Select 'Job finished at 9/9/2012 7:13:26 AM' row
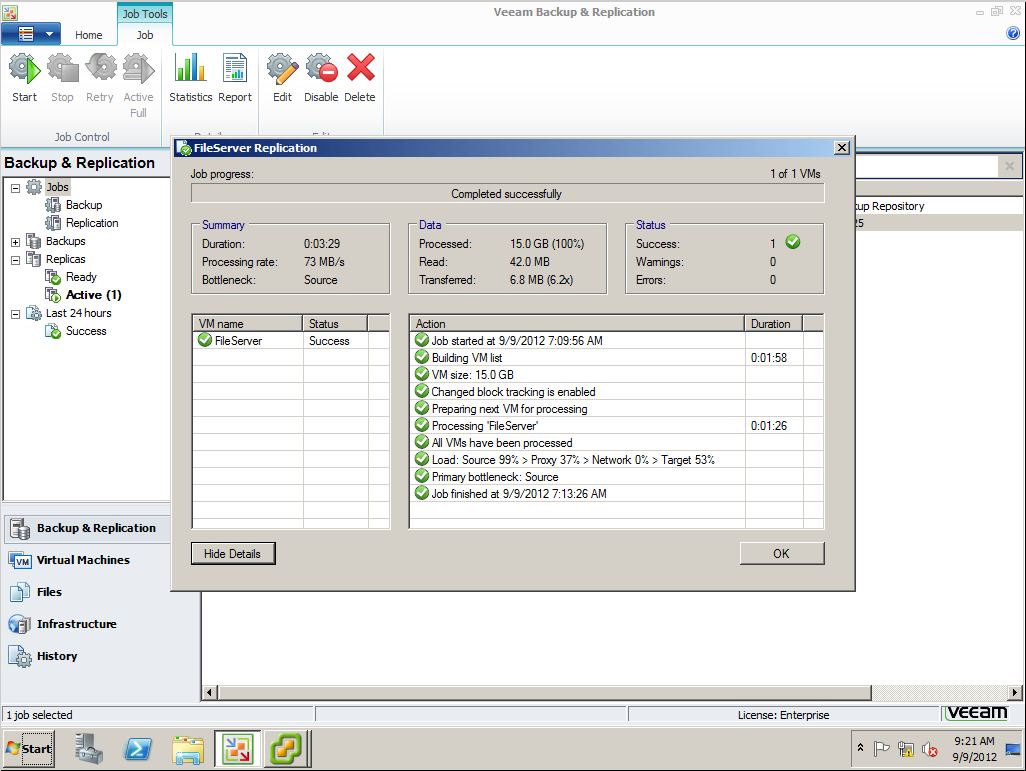The height and width of the screenshot is (771, 1026). coord(616,493)
